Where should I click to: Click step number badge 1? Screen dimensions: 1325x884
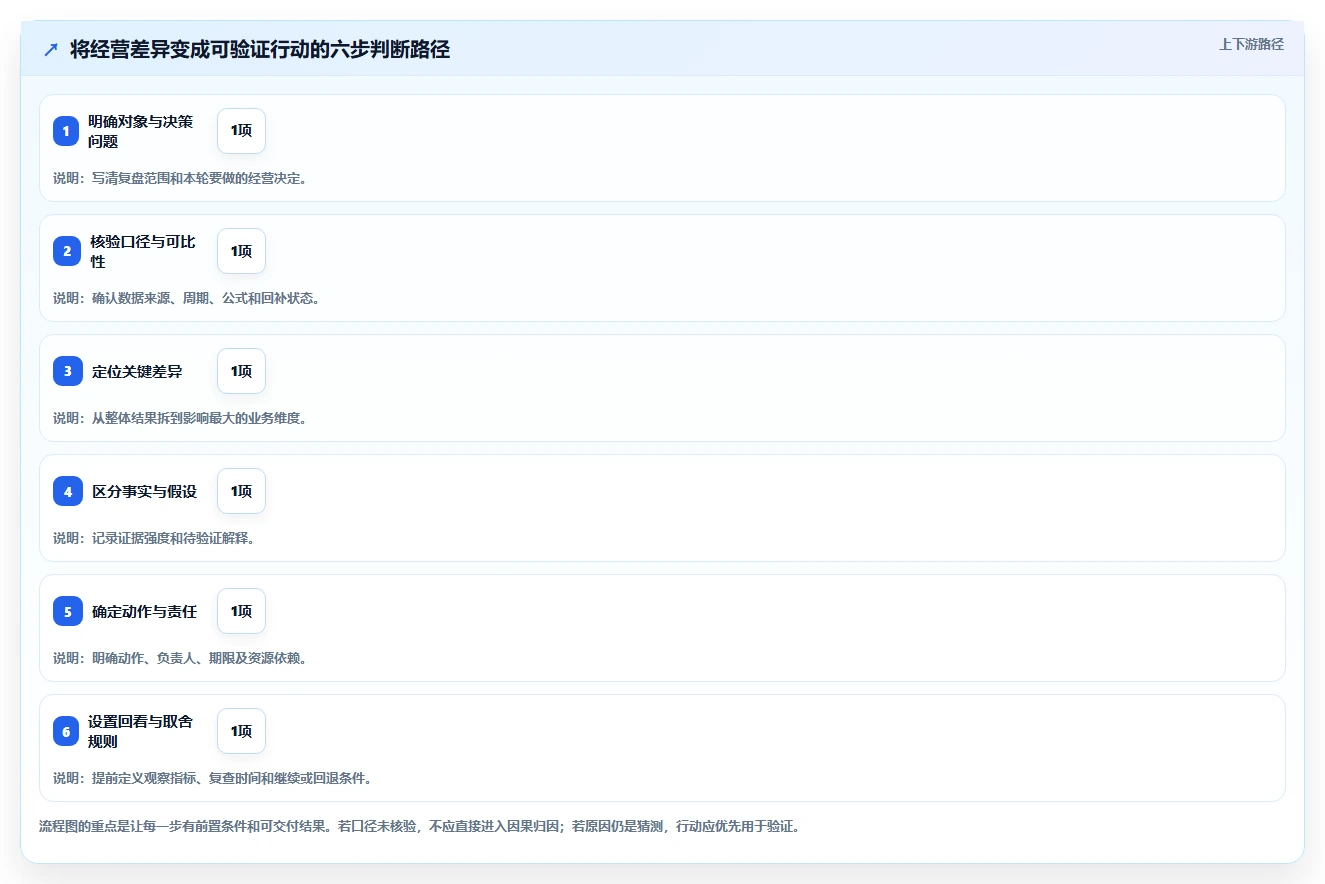pos(66,131)
